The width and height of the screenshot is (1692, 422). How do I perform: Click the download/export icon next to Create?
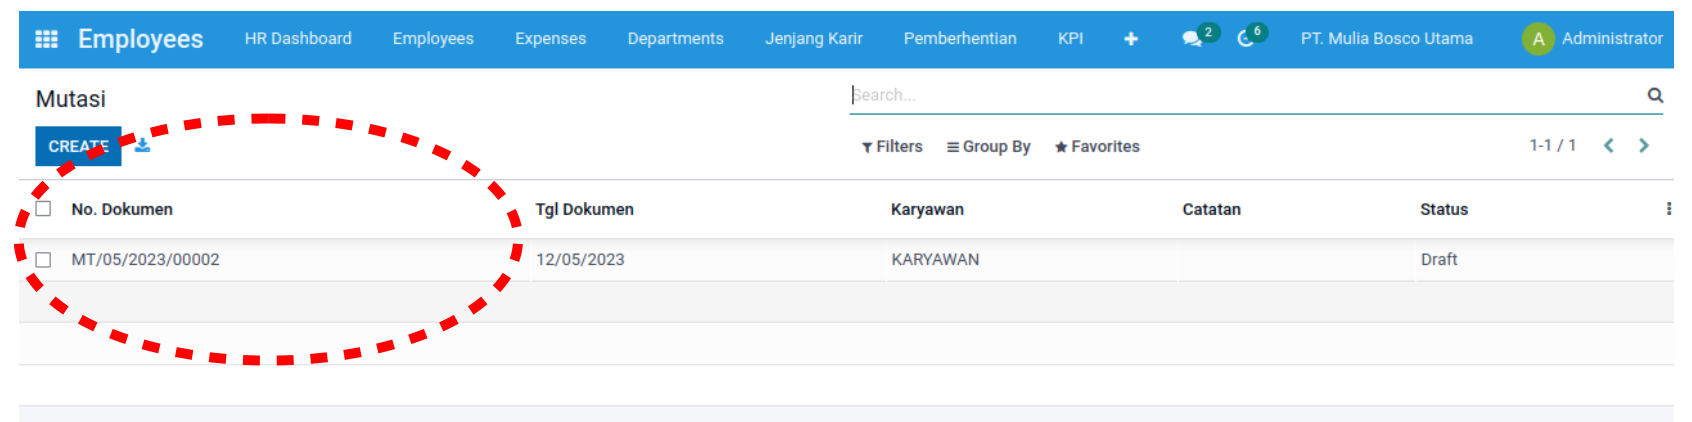(142, 146)
